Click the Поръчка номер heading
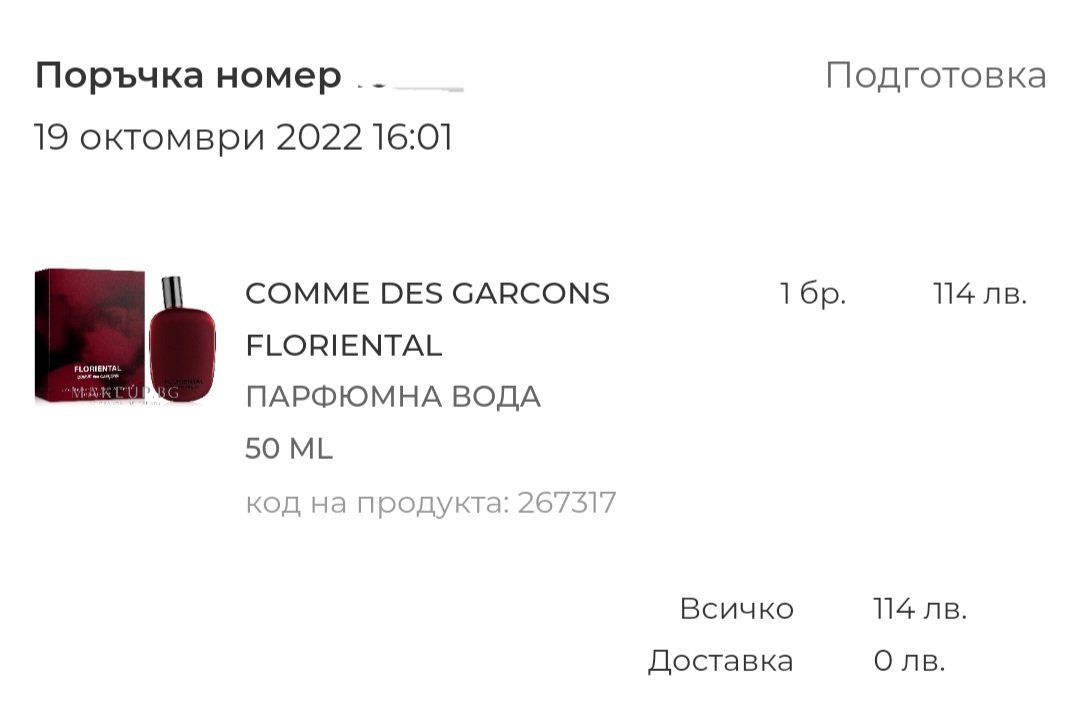Viewport: 1080px width, 706px height. (188, 76)
